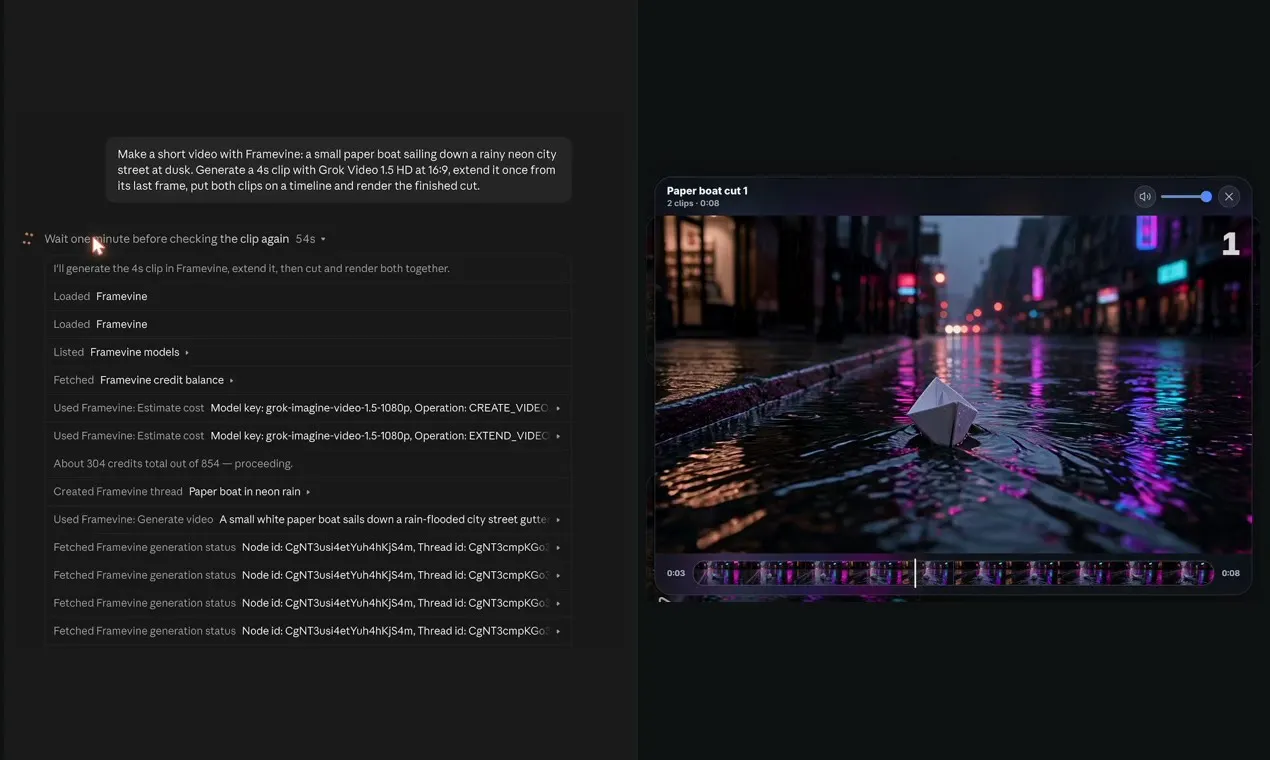Adjust the player volume slider
Screen dimensions: 1270x760
pyautogui.click(x=1186, y=197)
